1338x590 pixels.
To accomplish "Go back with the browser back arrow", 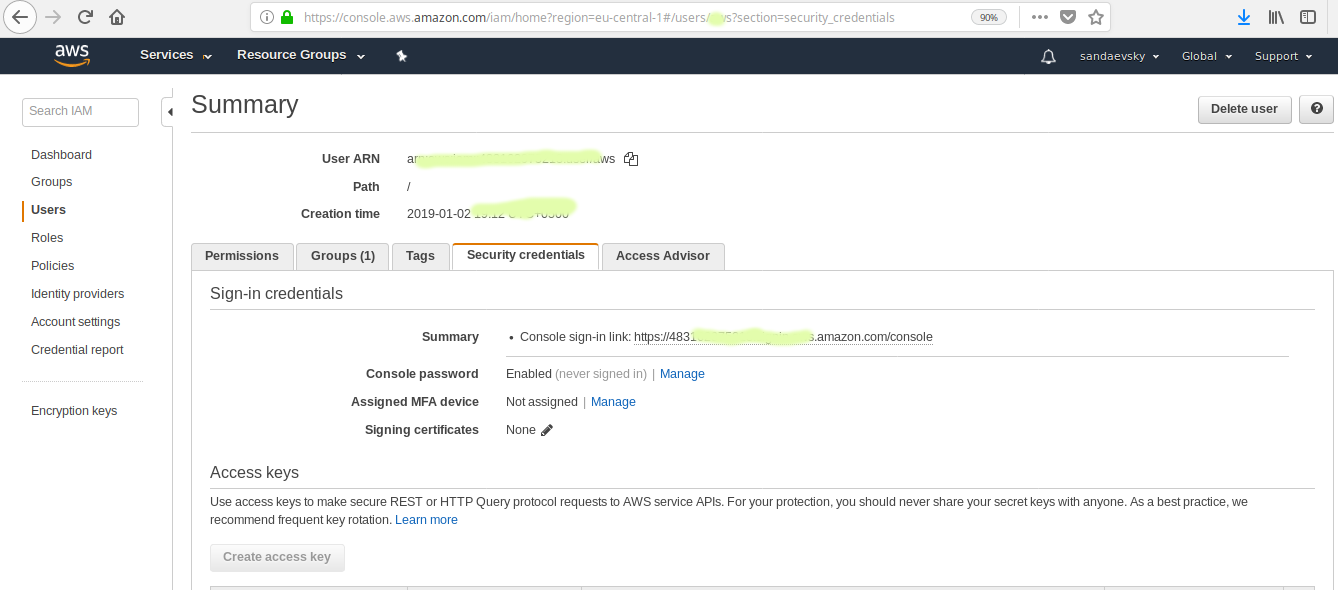I will click(x=20, y=17).
